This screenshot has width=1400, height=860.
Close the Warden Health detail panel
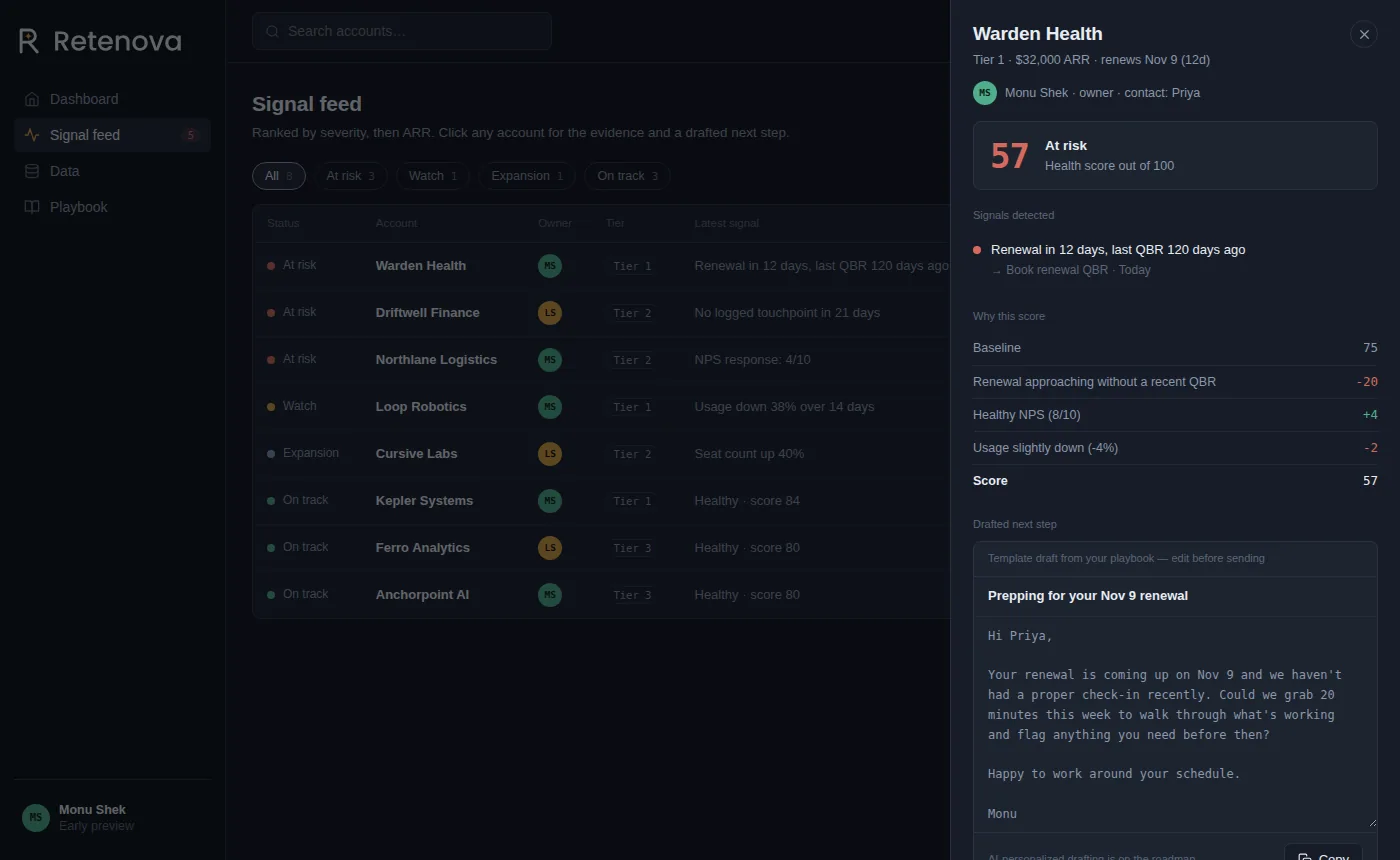(1364, 34)
